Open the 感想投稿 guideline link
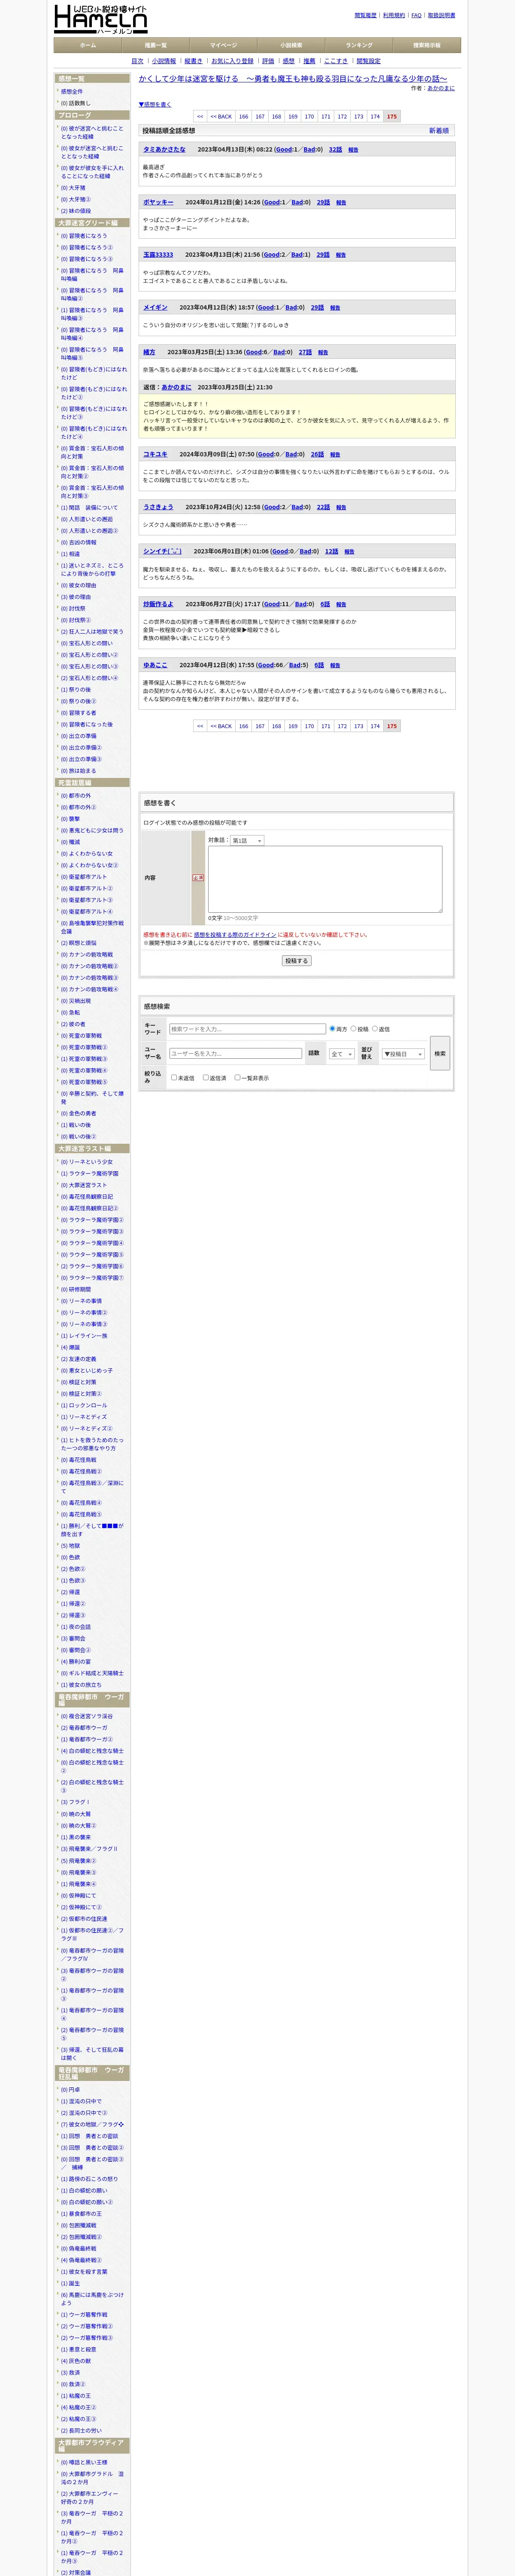515x2576 pixels. [235, 935]
